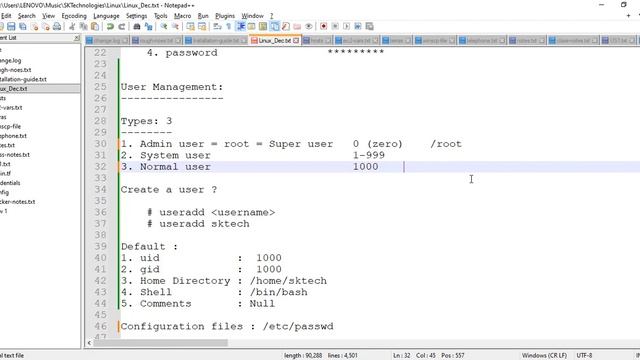The height and width of the screenshot is (360, 640).
Task: Click the Playback macro icon
Action: pos(346,27)
